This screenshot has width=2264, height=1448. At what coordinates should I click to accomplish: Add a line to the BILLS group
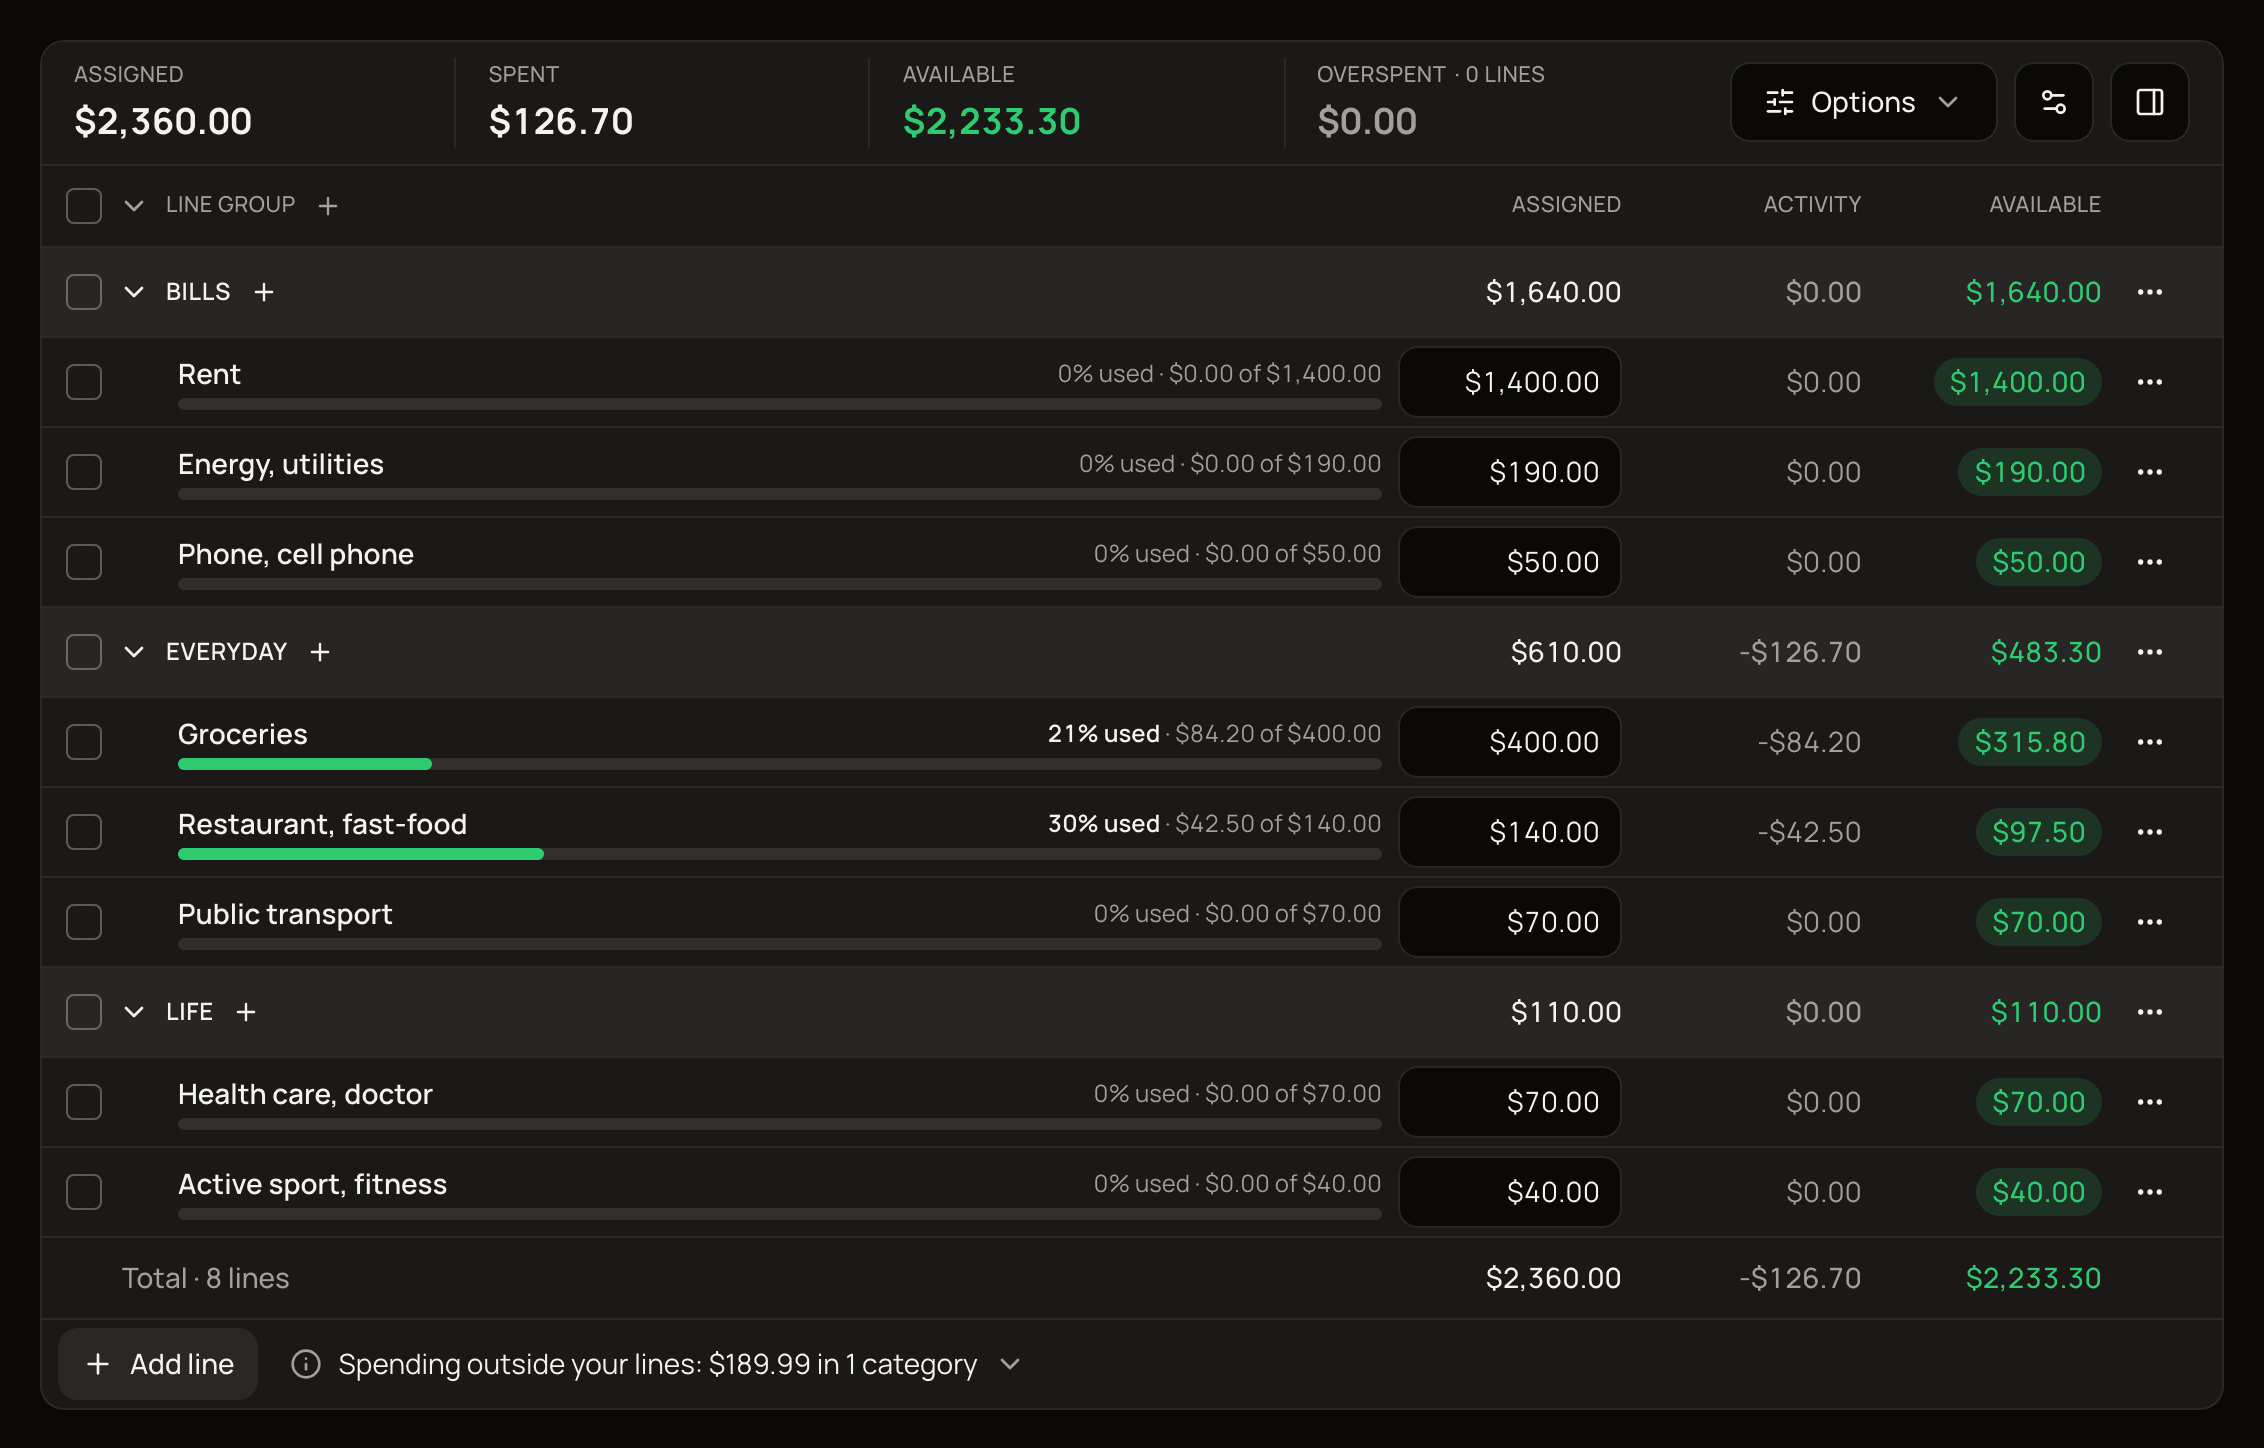[264, 292]
